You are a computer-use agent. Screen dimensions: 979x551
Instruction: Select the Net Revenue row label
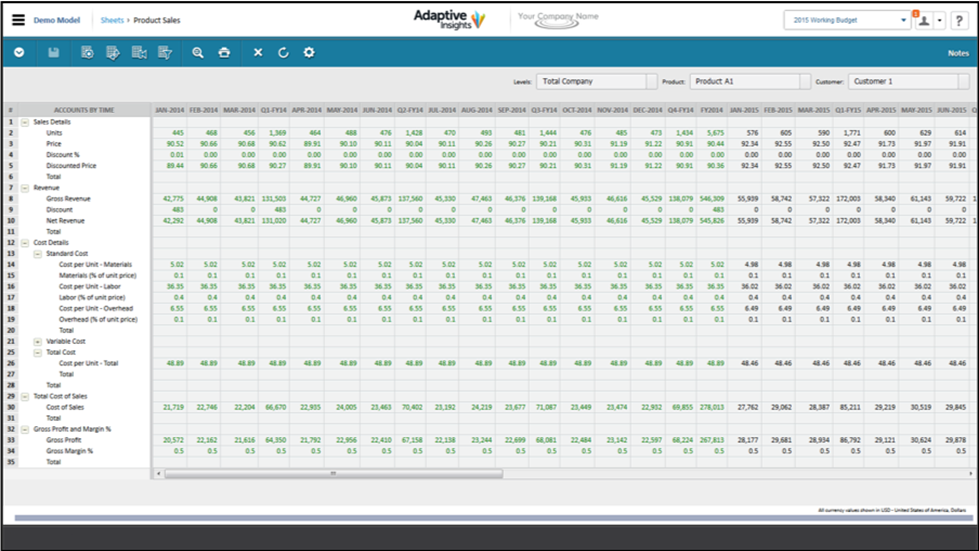pos(65,221)
